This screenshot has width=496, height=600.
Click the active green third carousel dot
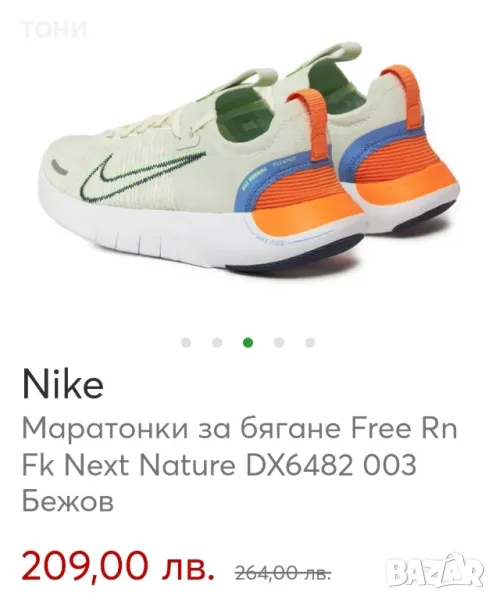pos(248,342)
